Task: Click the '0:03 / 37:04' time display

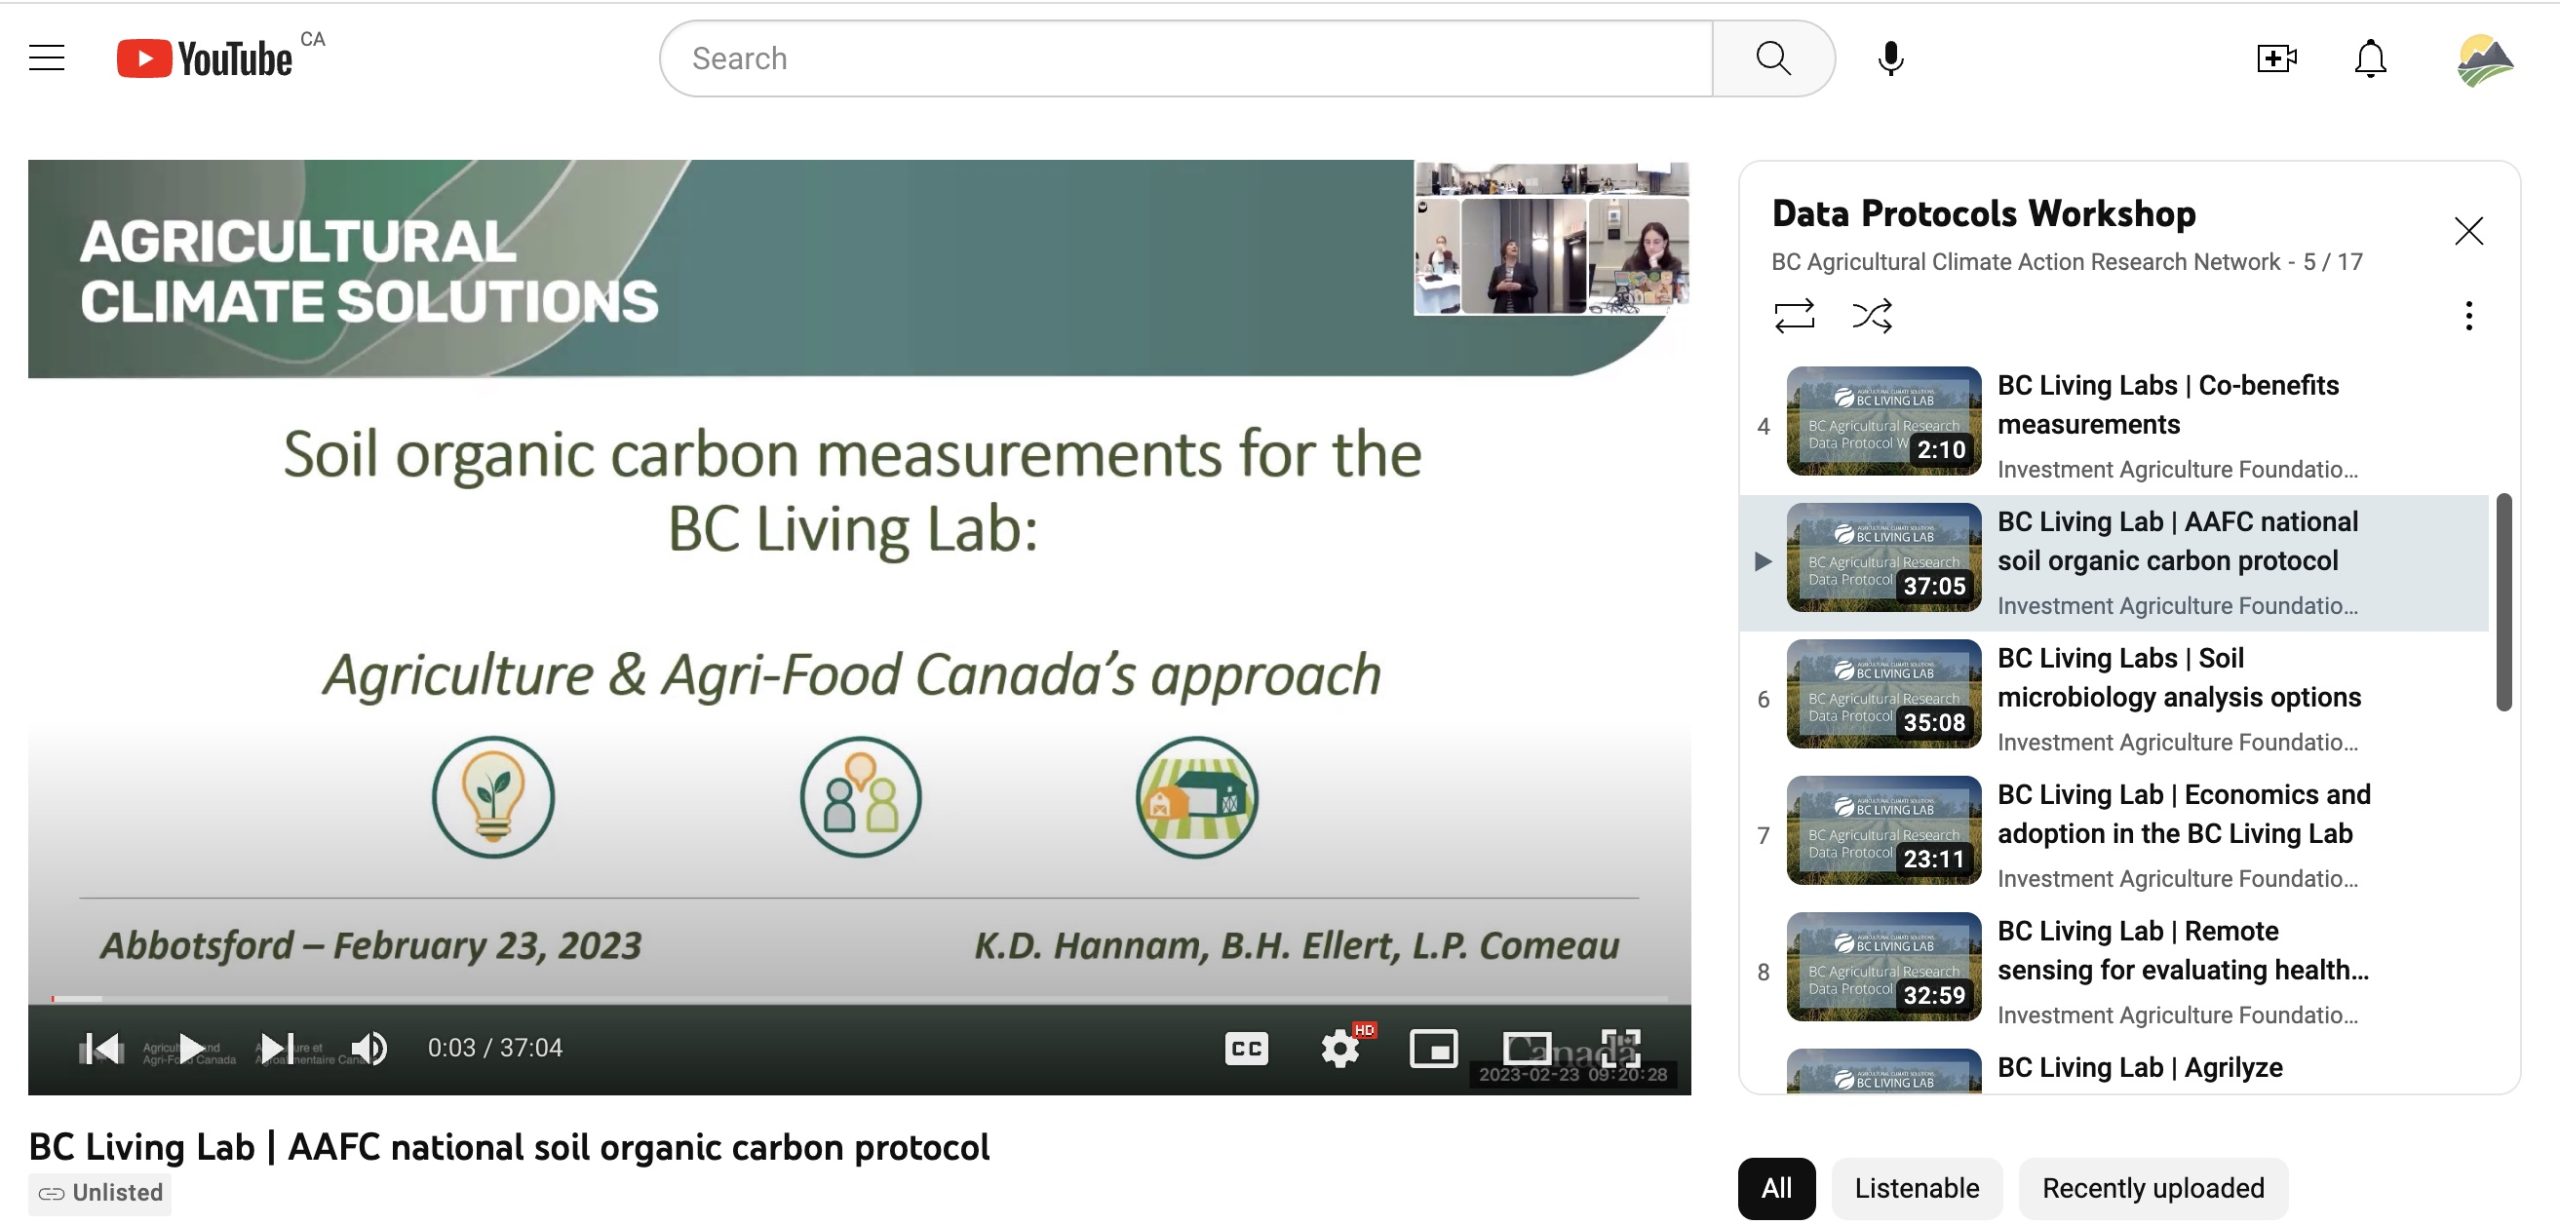Action: click(x=495, y=1048)
